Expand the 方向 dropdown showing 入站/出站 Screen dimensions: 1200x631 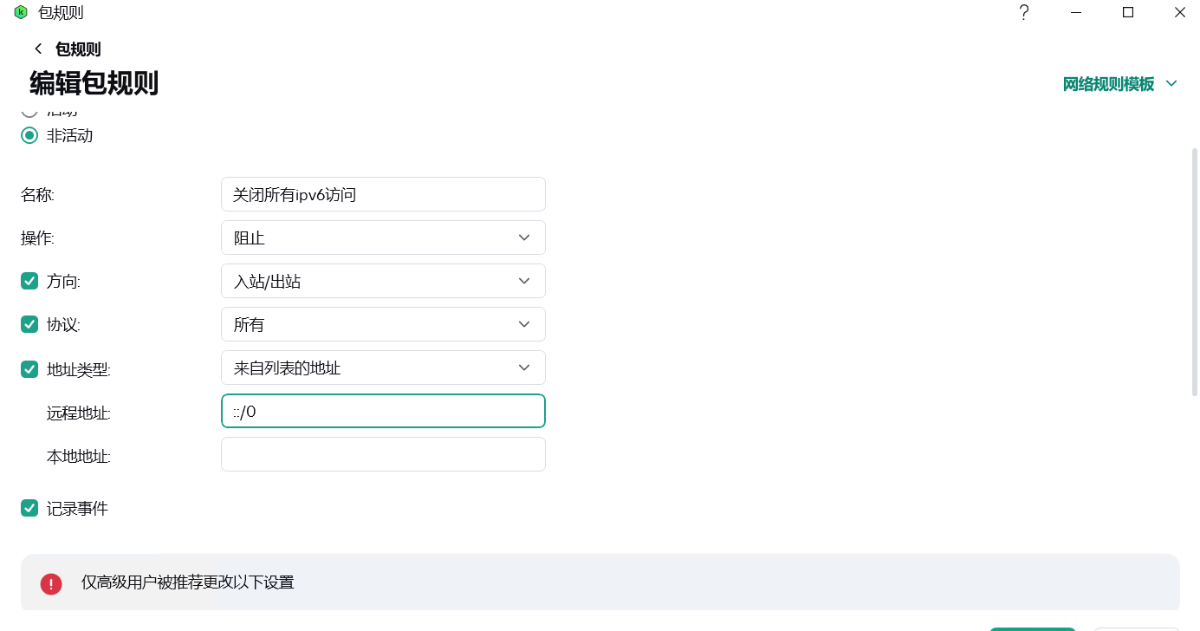pos(383,281)
